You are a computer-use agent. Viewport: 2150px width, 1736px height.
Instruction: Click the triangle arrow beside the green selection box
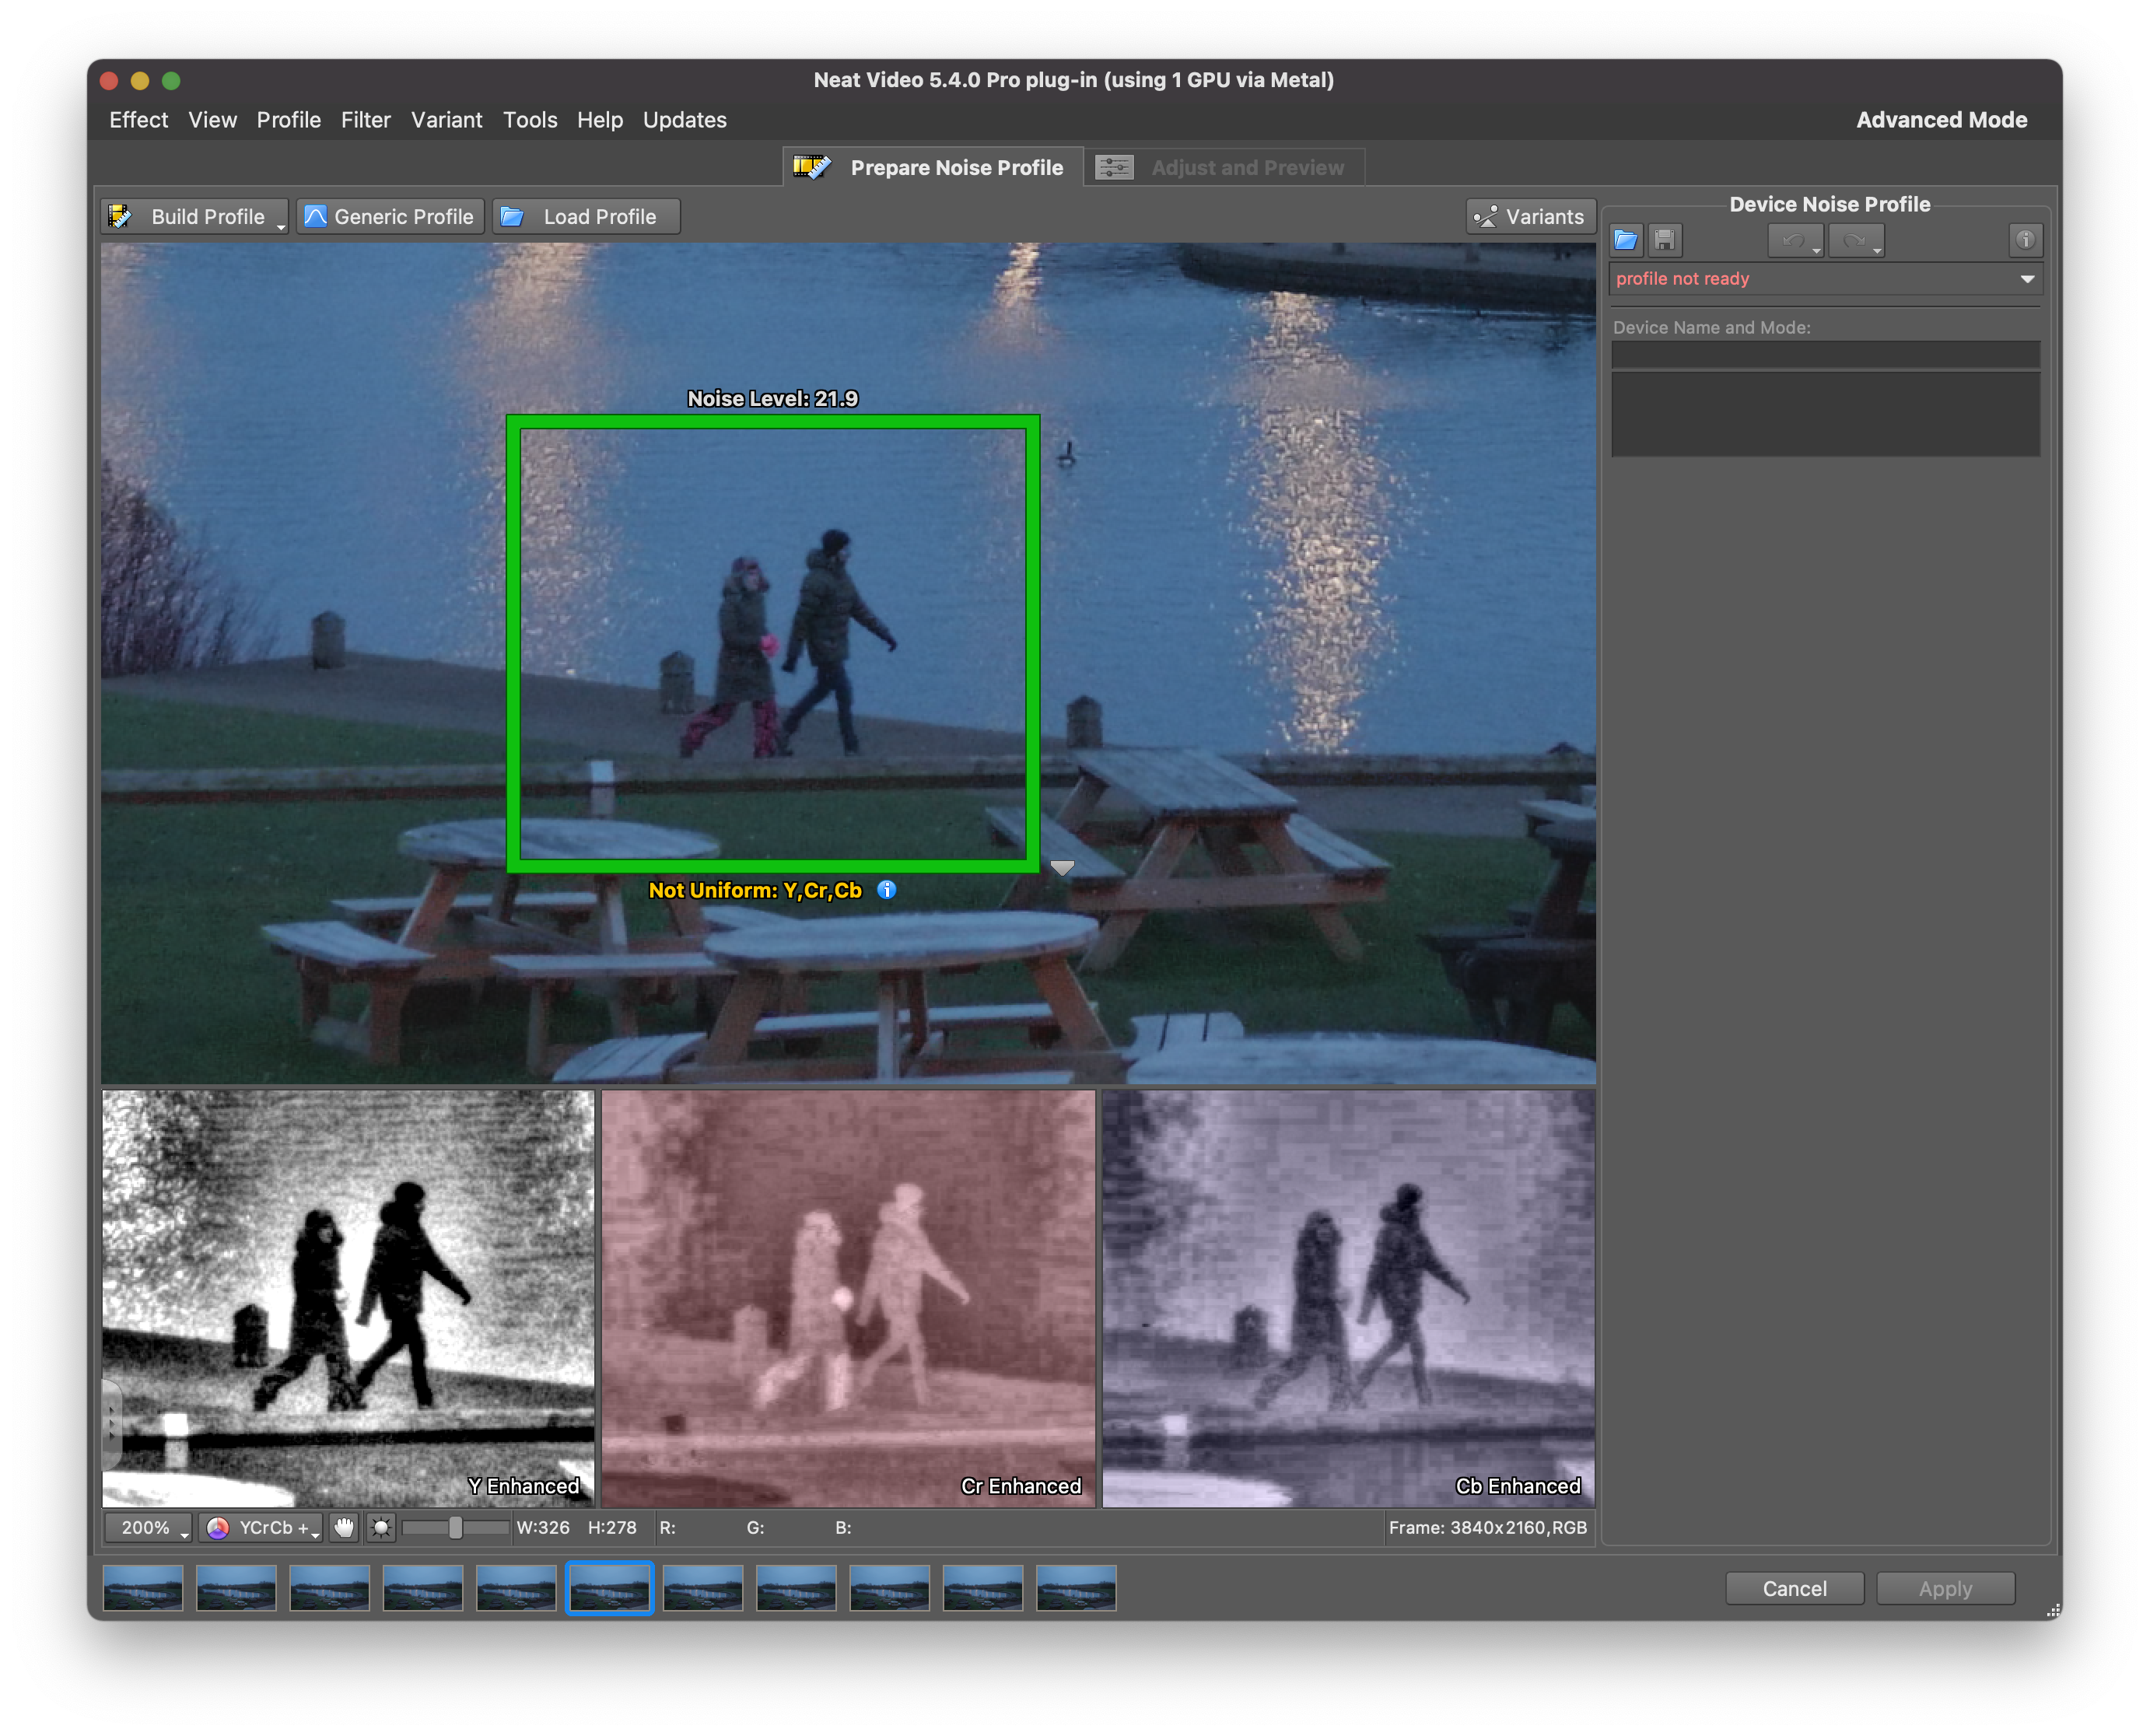pos(1062,867)
